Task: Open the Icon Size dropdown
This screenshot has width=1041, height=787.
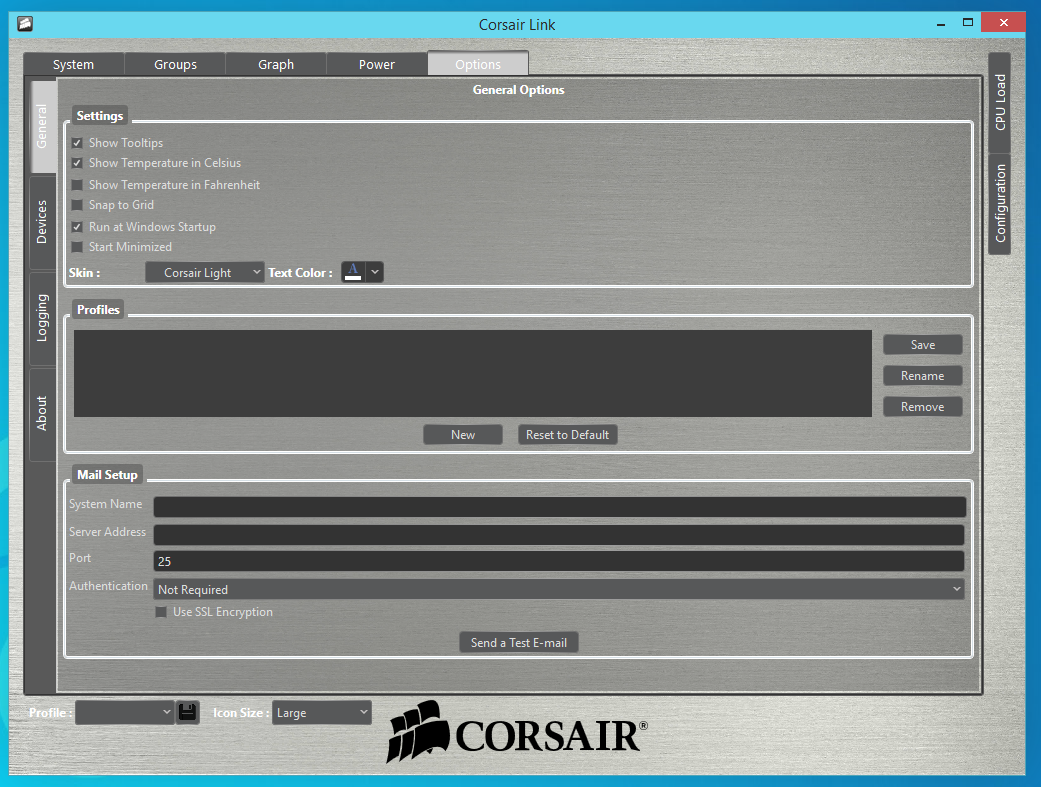Action: [321, 713]
